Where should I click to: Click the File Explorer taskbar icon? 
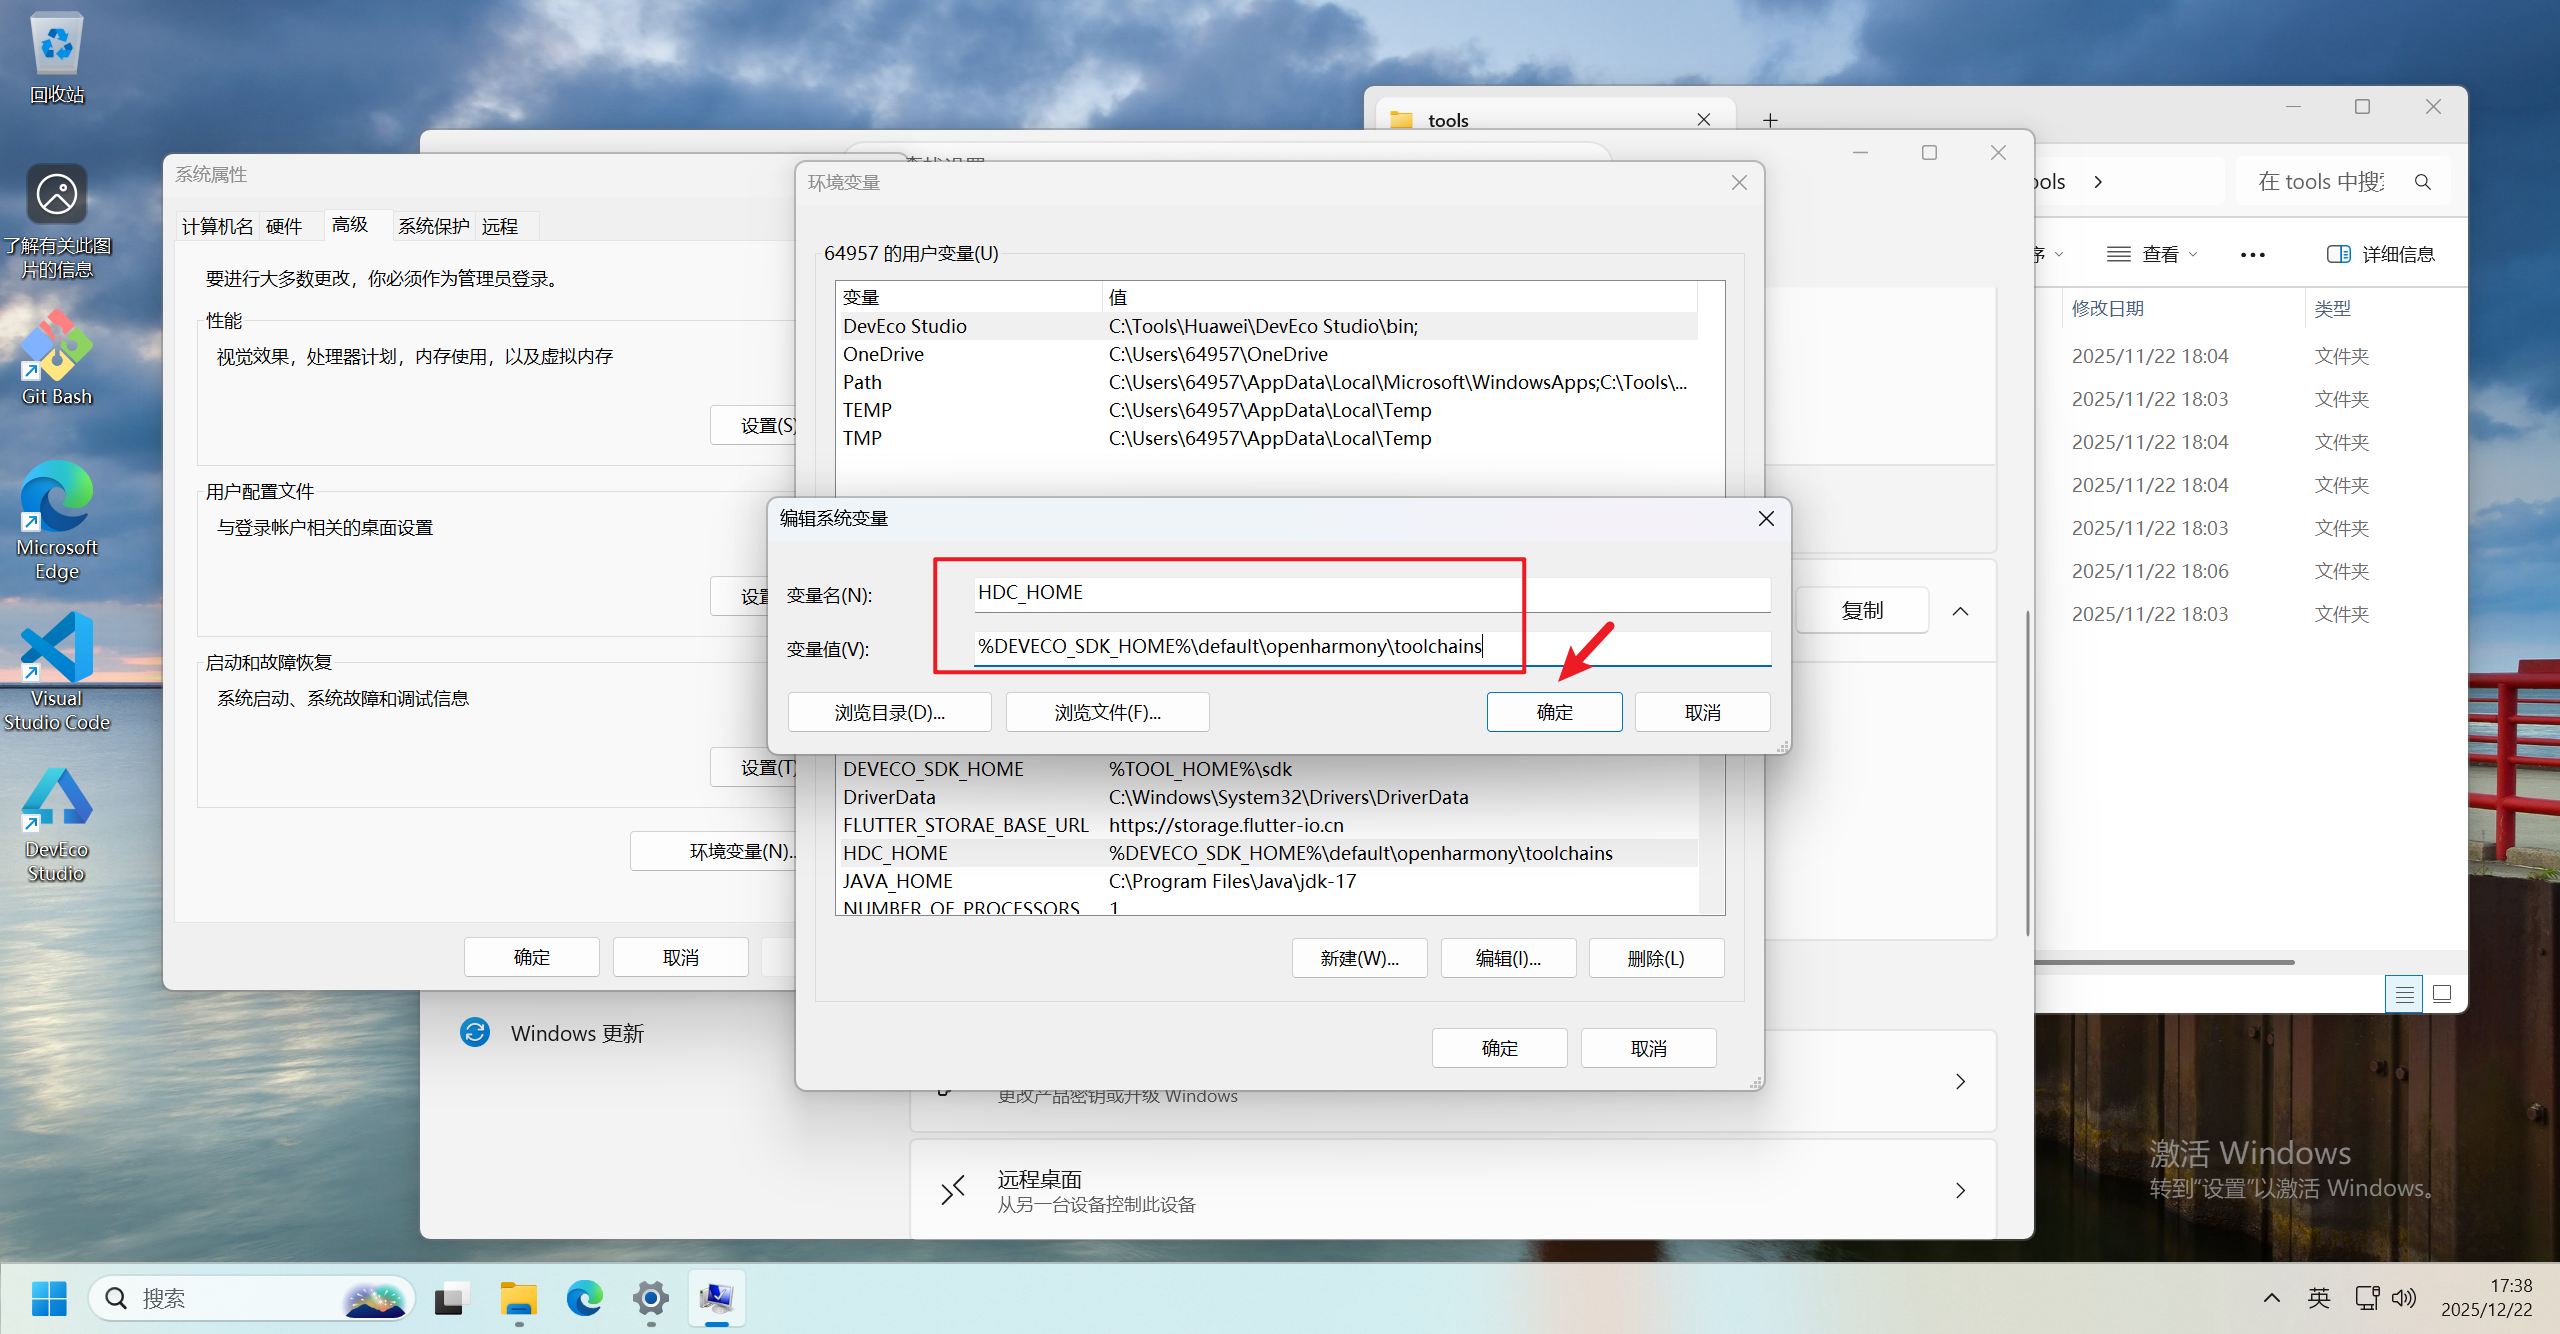point(518,1298)
